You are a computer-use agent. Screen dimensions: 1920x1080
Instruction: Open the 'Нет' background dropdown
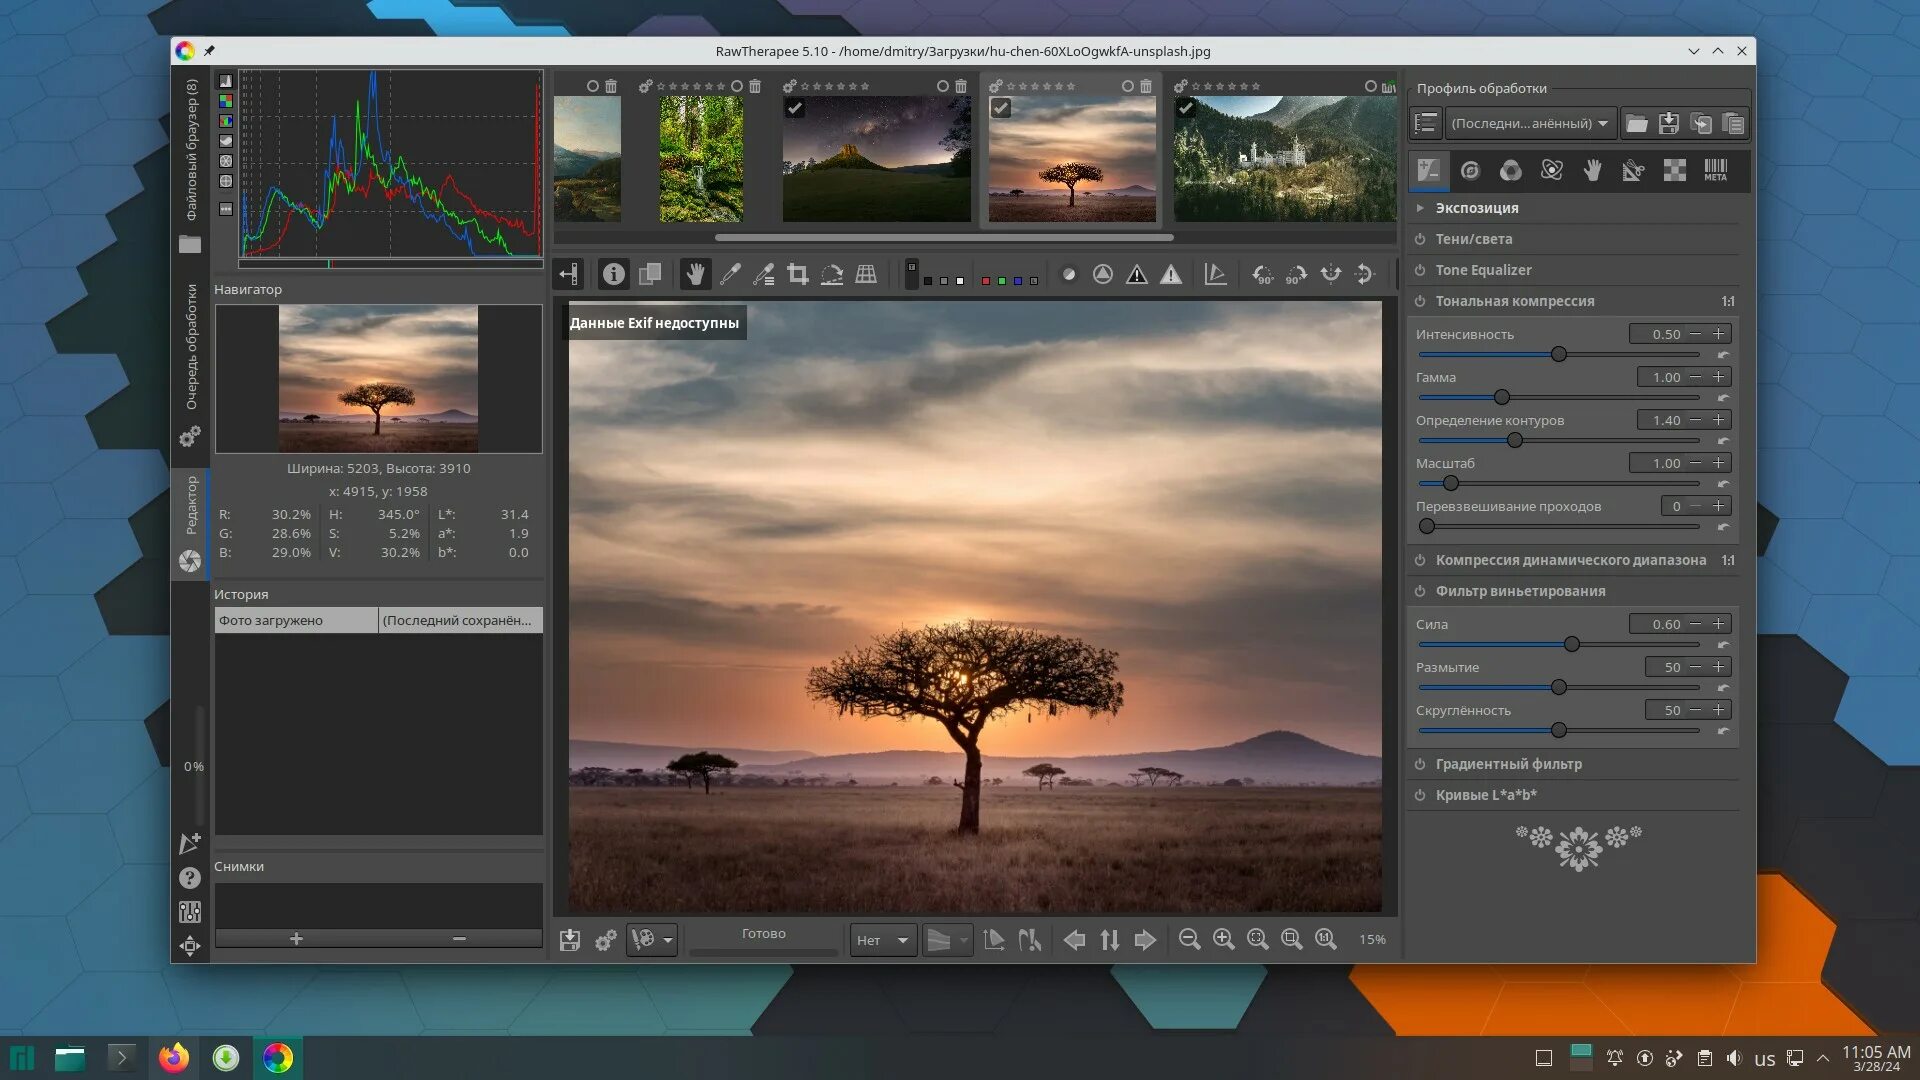click(883, 940)
